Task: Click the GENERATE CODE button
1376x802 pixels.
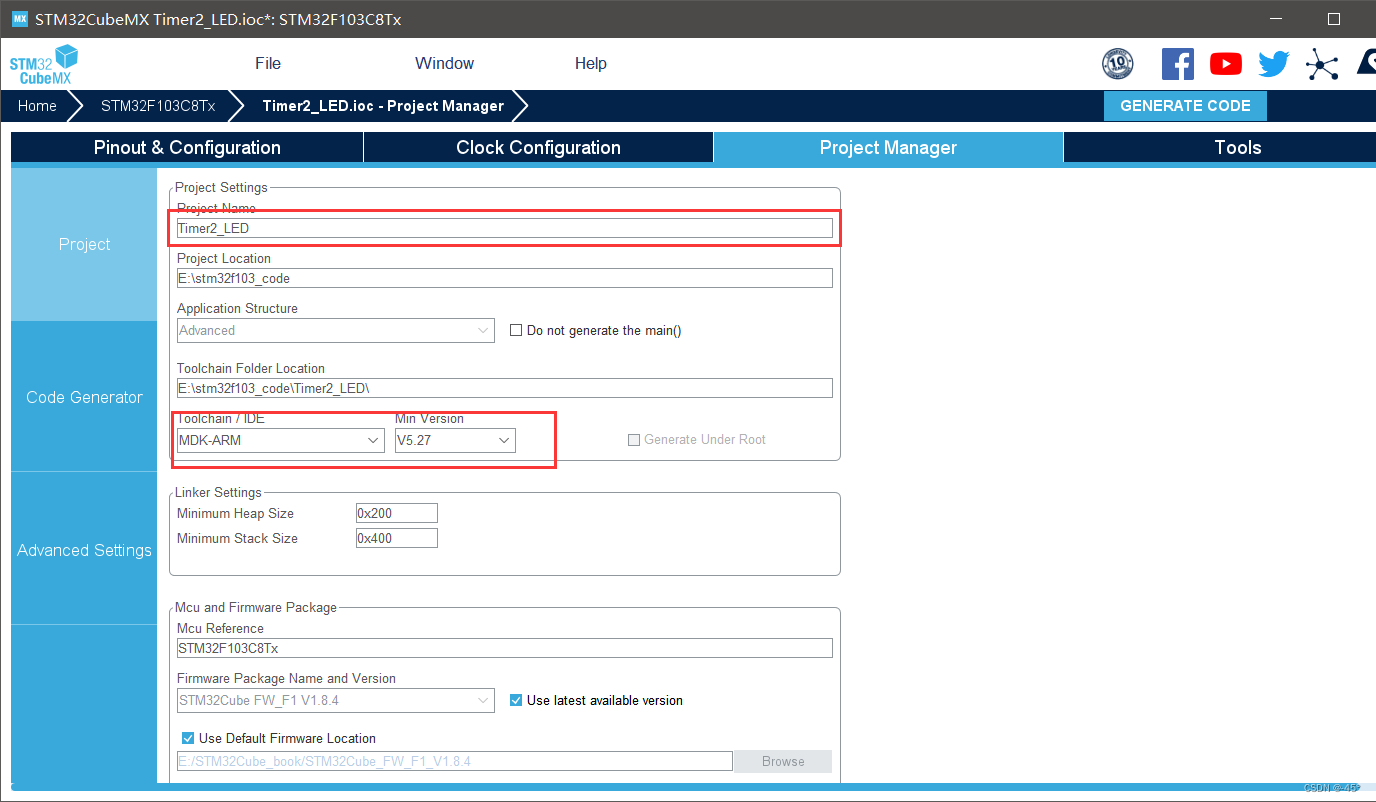Action: click(x=1185, y=106)
